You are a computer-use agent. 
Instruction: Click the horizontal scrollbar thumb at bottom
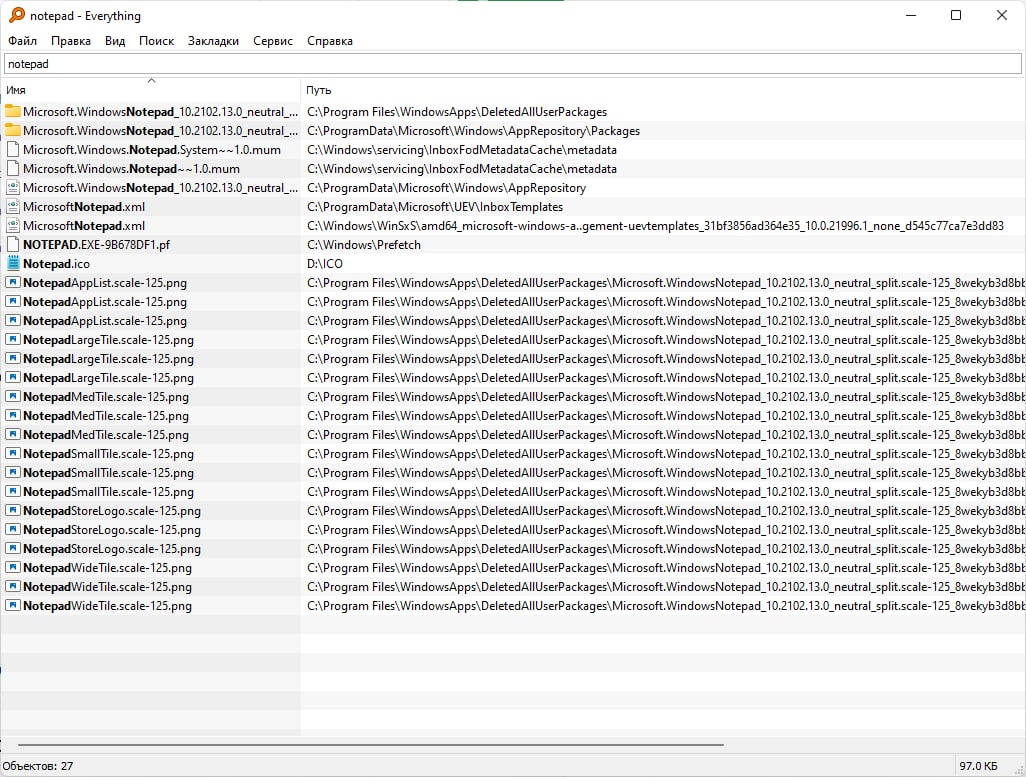pos(370,744)
